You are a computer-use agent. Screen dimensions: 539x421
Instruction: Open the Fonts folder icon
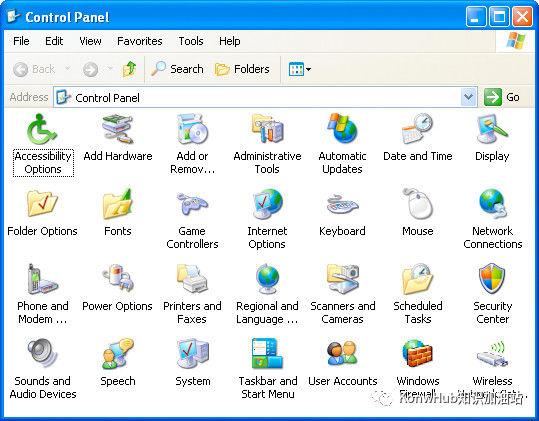click(118, 204)
